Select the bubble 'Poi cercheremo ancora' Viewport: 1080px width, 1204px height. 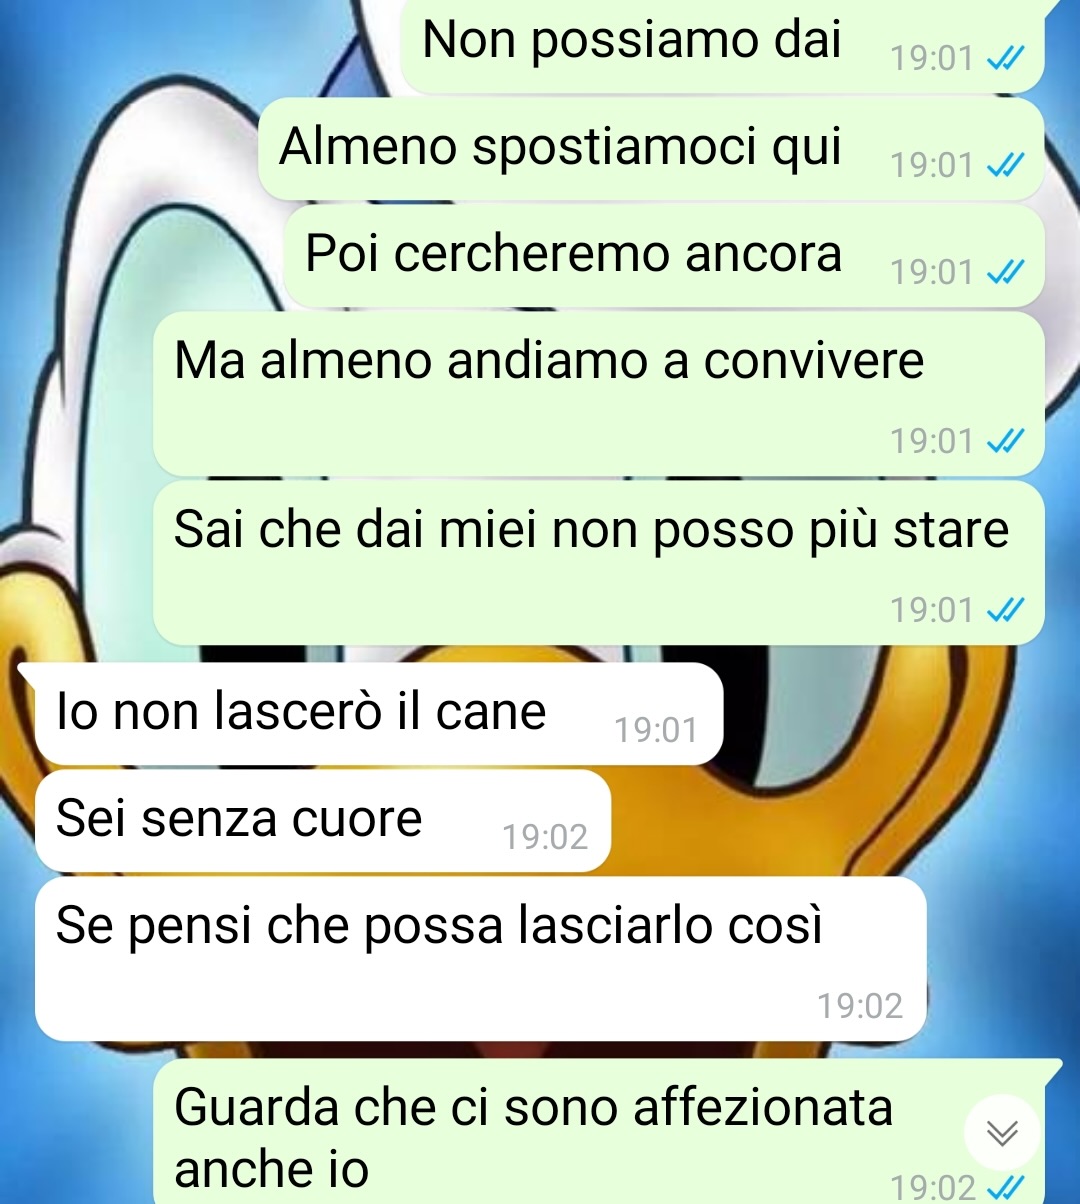664,256
